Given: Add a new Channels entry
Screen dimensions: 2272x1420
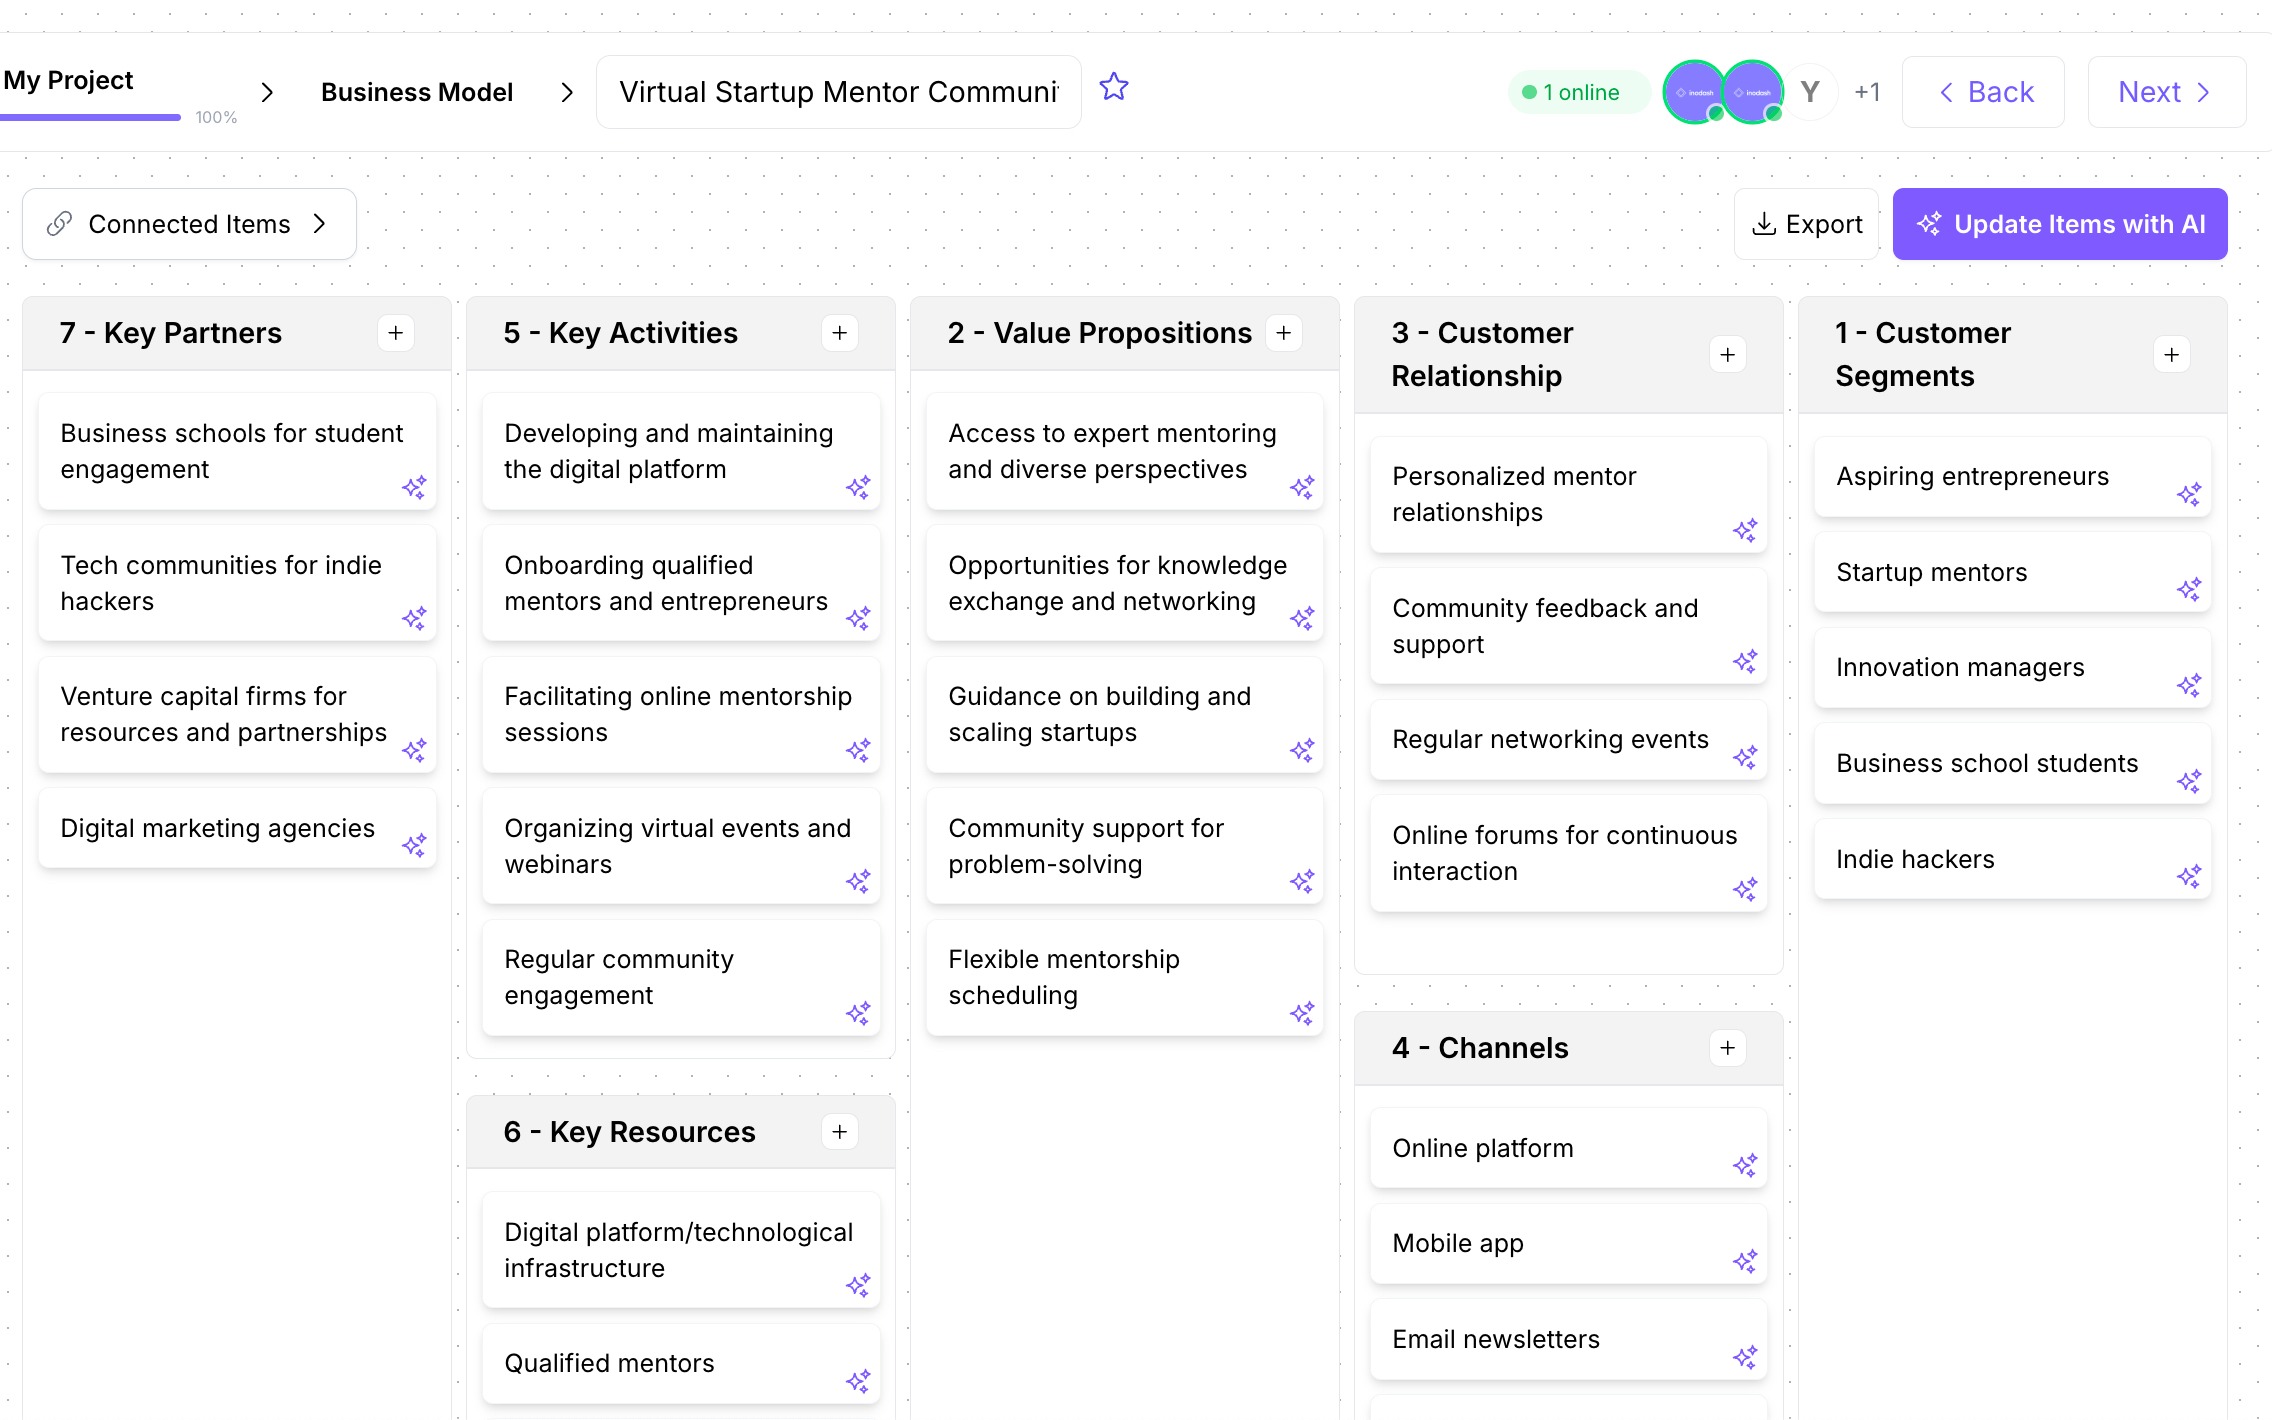Looking at the screenshot, I should click(x=1727, y=1048).
